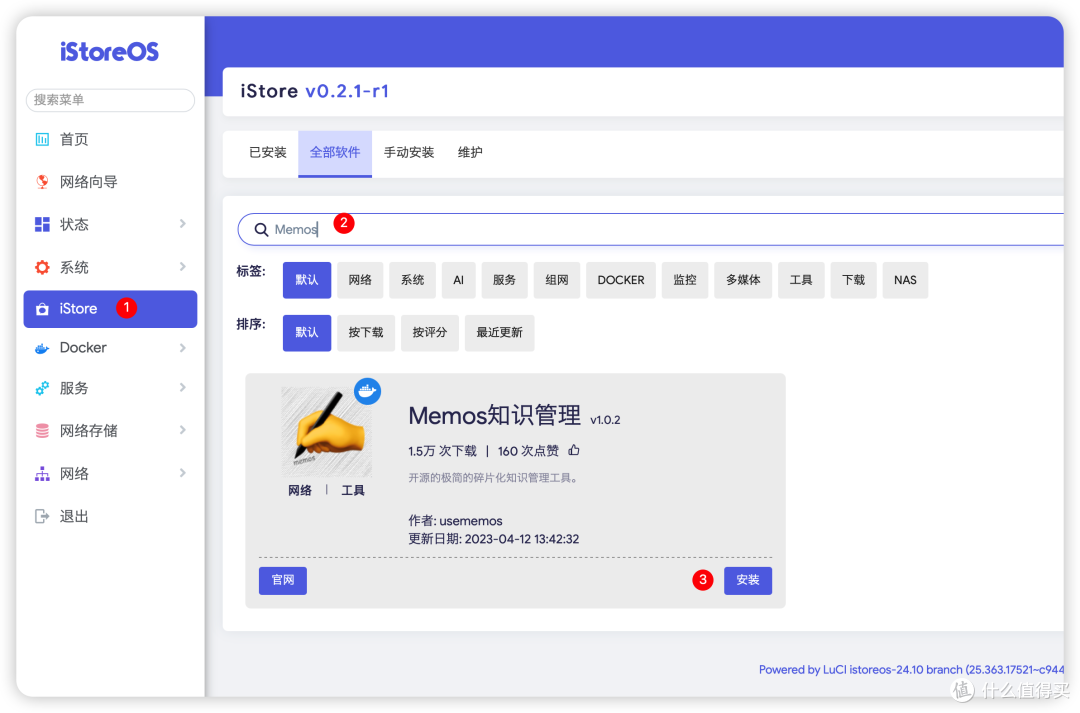Filter by the 服务 tag
Screen dimensions: 1080x713
pos(504,280)
